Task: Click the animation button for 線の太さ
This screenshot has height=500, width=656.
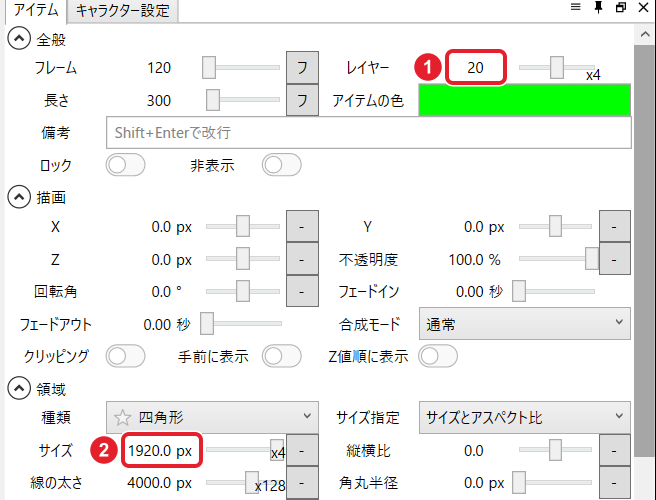Action: click(302, 483)
